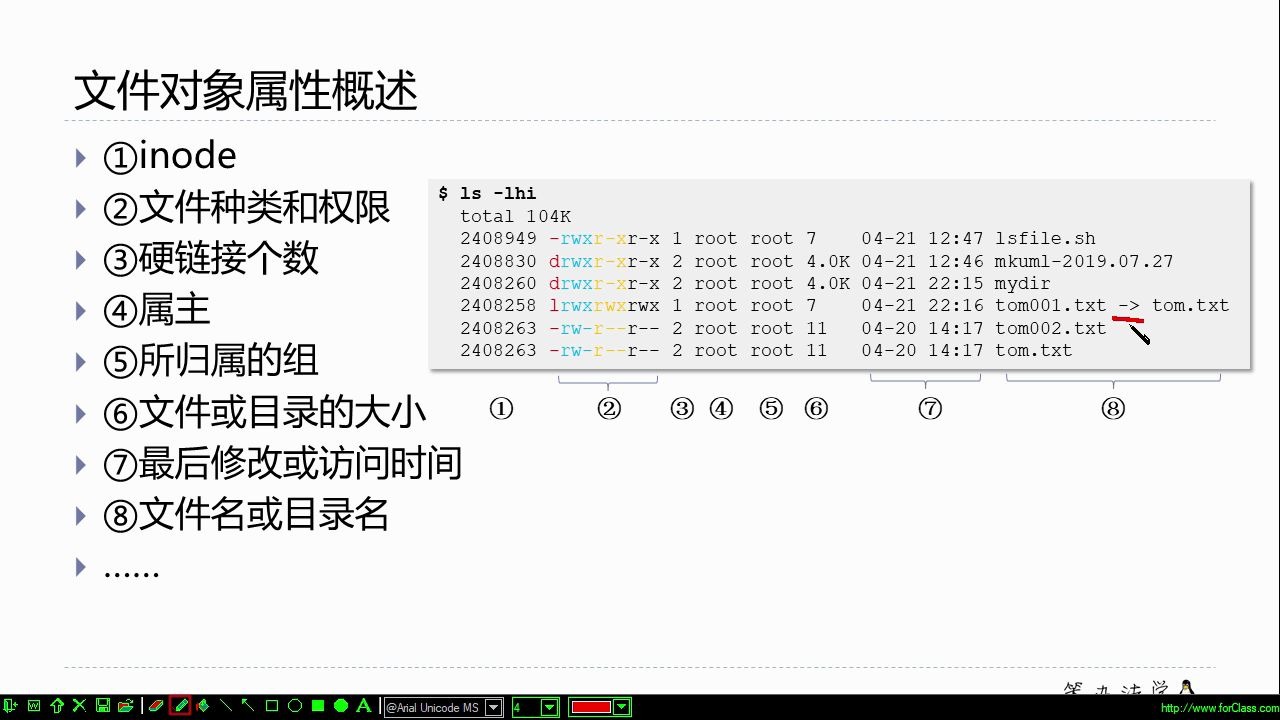
Task: Click inode number '2408258'
Action: coord(499,306)
